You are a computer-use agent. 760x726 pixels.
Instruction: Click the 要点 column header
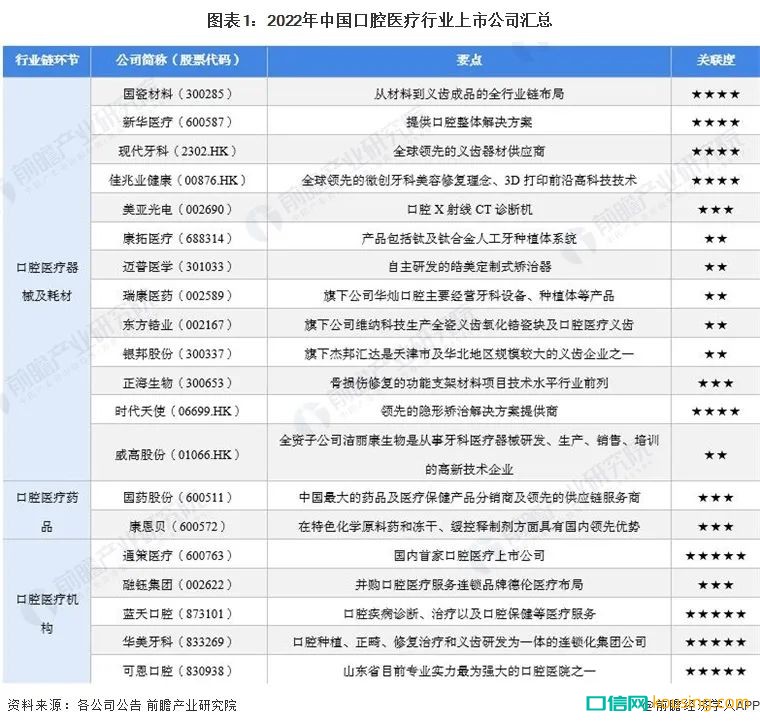(469, 61)
